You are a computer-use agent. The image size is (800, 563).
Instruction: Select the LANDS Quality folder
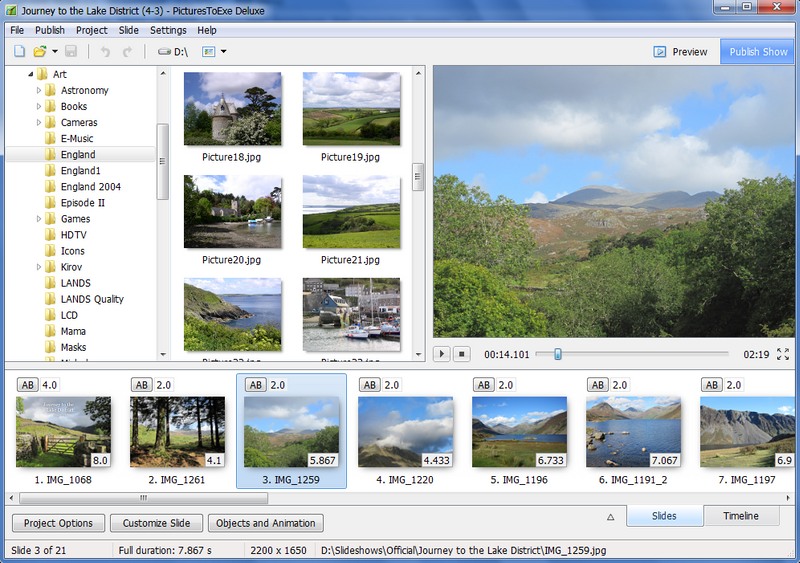pos(85,299)
